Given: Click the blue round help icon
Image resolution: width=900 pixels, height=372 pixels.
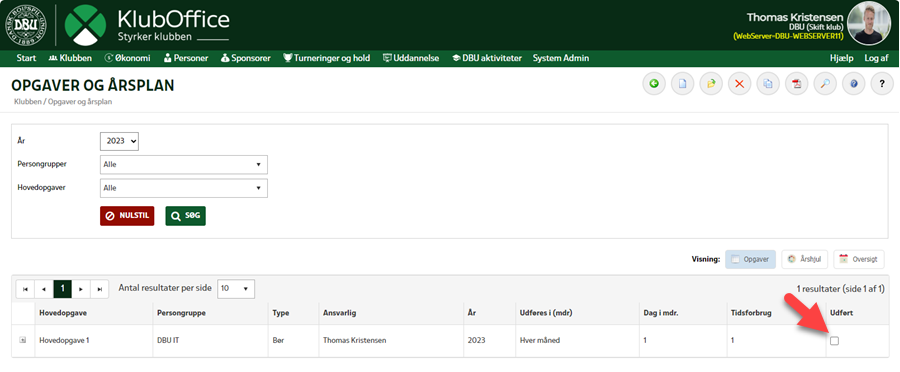Looking at the screenshot, I should pos(854,84).
